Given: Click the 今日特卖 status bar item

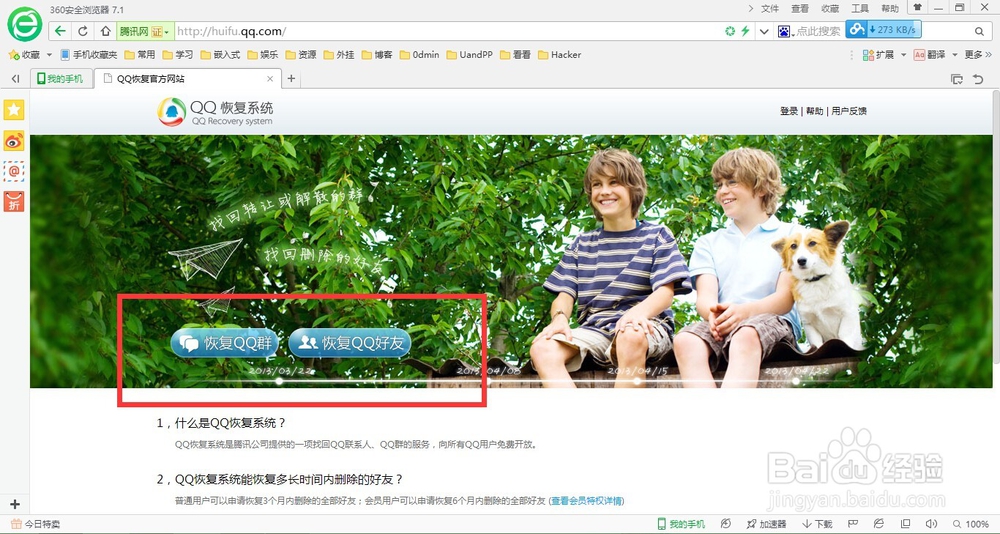Looking at the screenshot, I should click(x=36, y=524).
